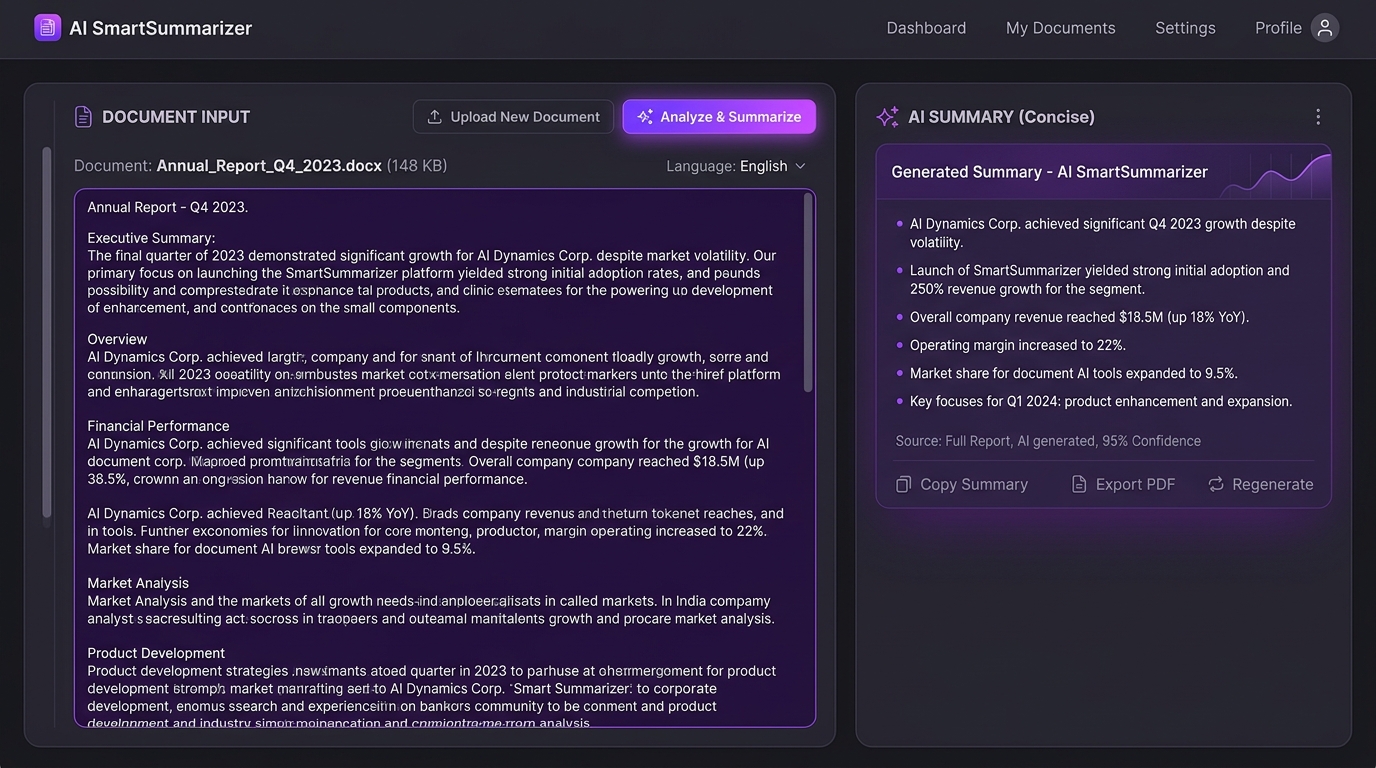Click the AI SUMMARY (Concise) heading
The image size is (1376, 768).
click(1001, 117)
